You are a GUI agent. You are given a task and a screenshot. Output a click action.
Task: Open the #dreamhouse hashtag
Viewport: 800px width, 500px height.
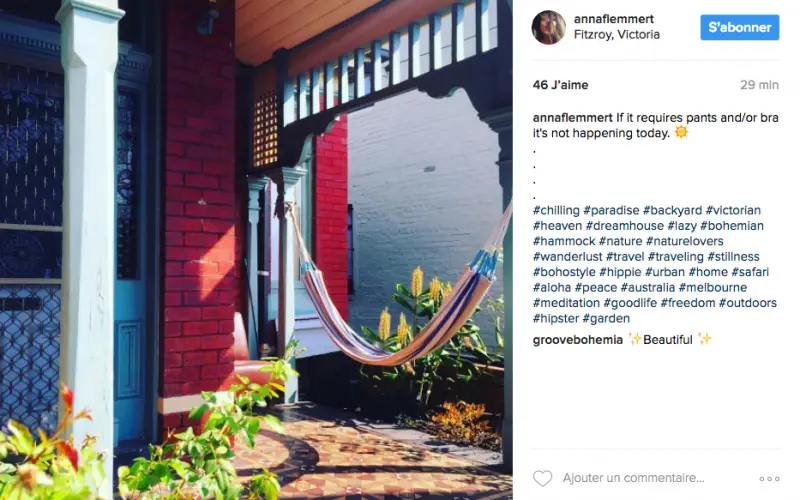coord(624,226)
